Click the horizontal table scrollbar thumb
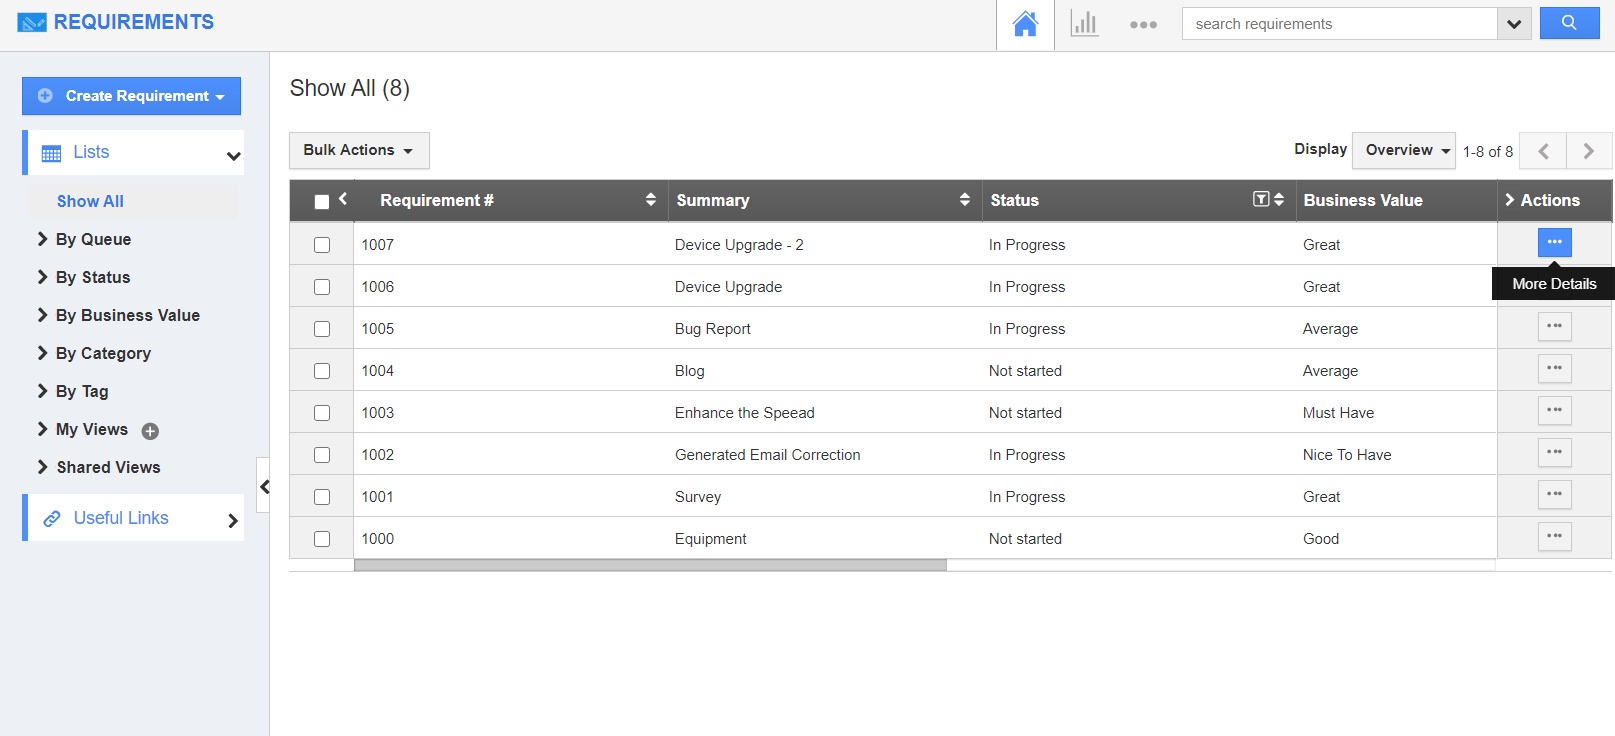The height and width of the screenshot is (736, 1615). [650, 565]
